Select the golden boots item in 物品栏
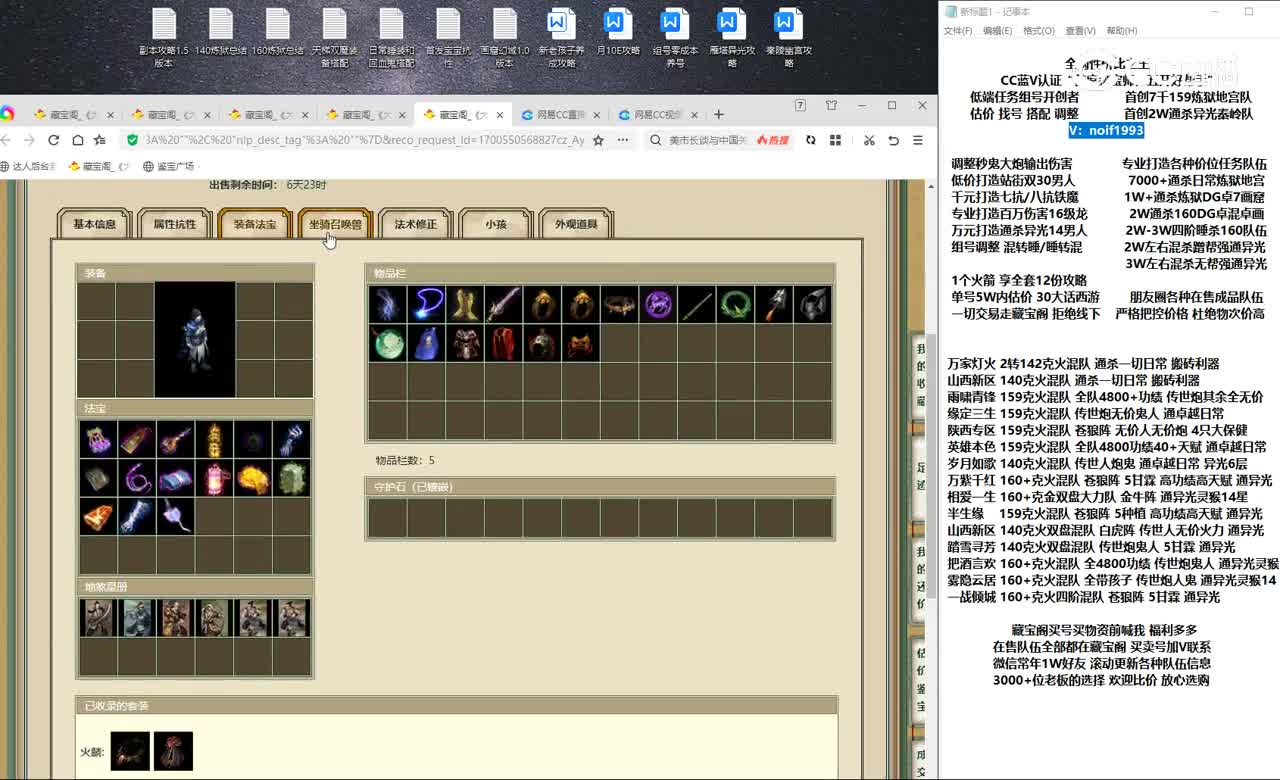This screenshot has width=1280, height=780. [x=465, y=304]
